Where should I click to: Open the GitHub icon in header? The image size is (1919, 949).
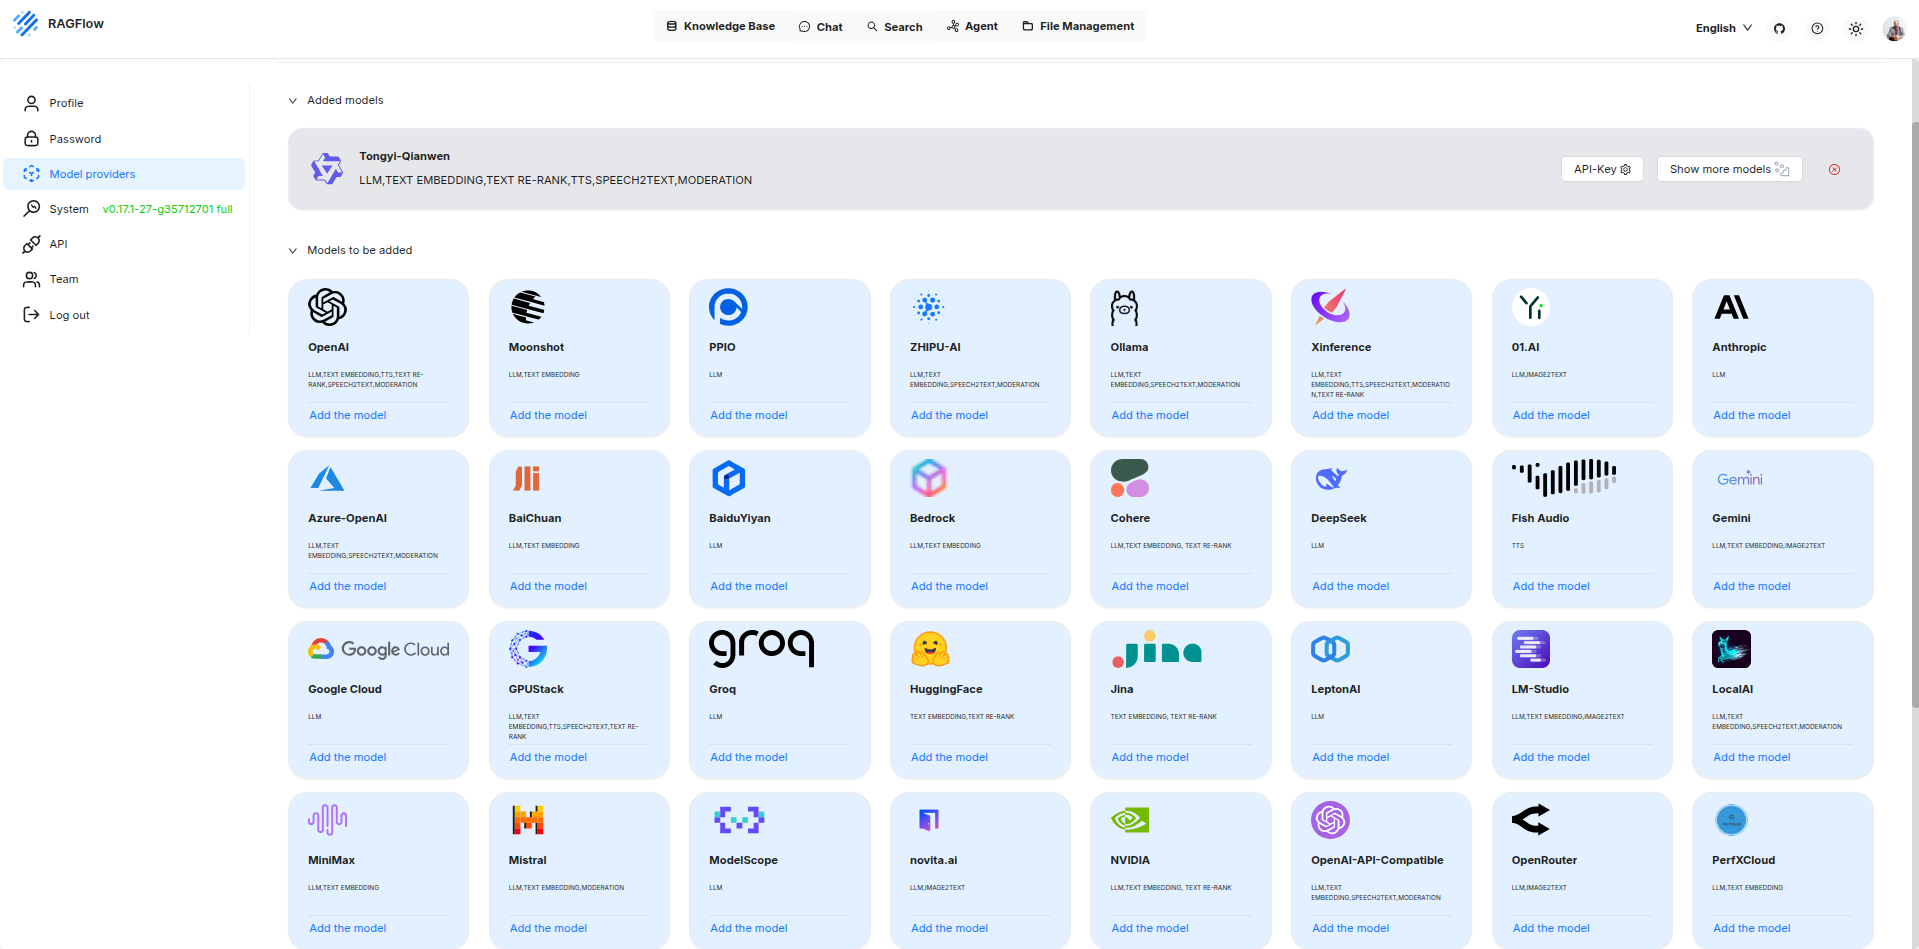click(x=1779, y=28)
